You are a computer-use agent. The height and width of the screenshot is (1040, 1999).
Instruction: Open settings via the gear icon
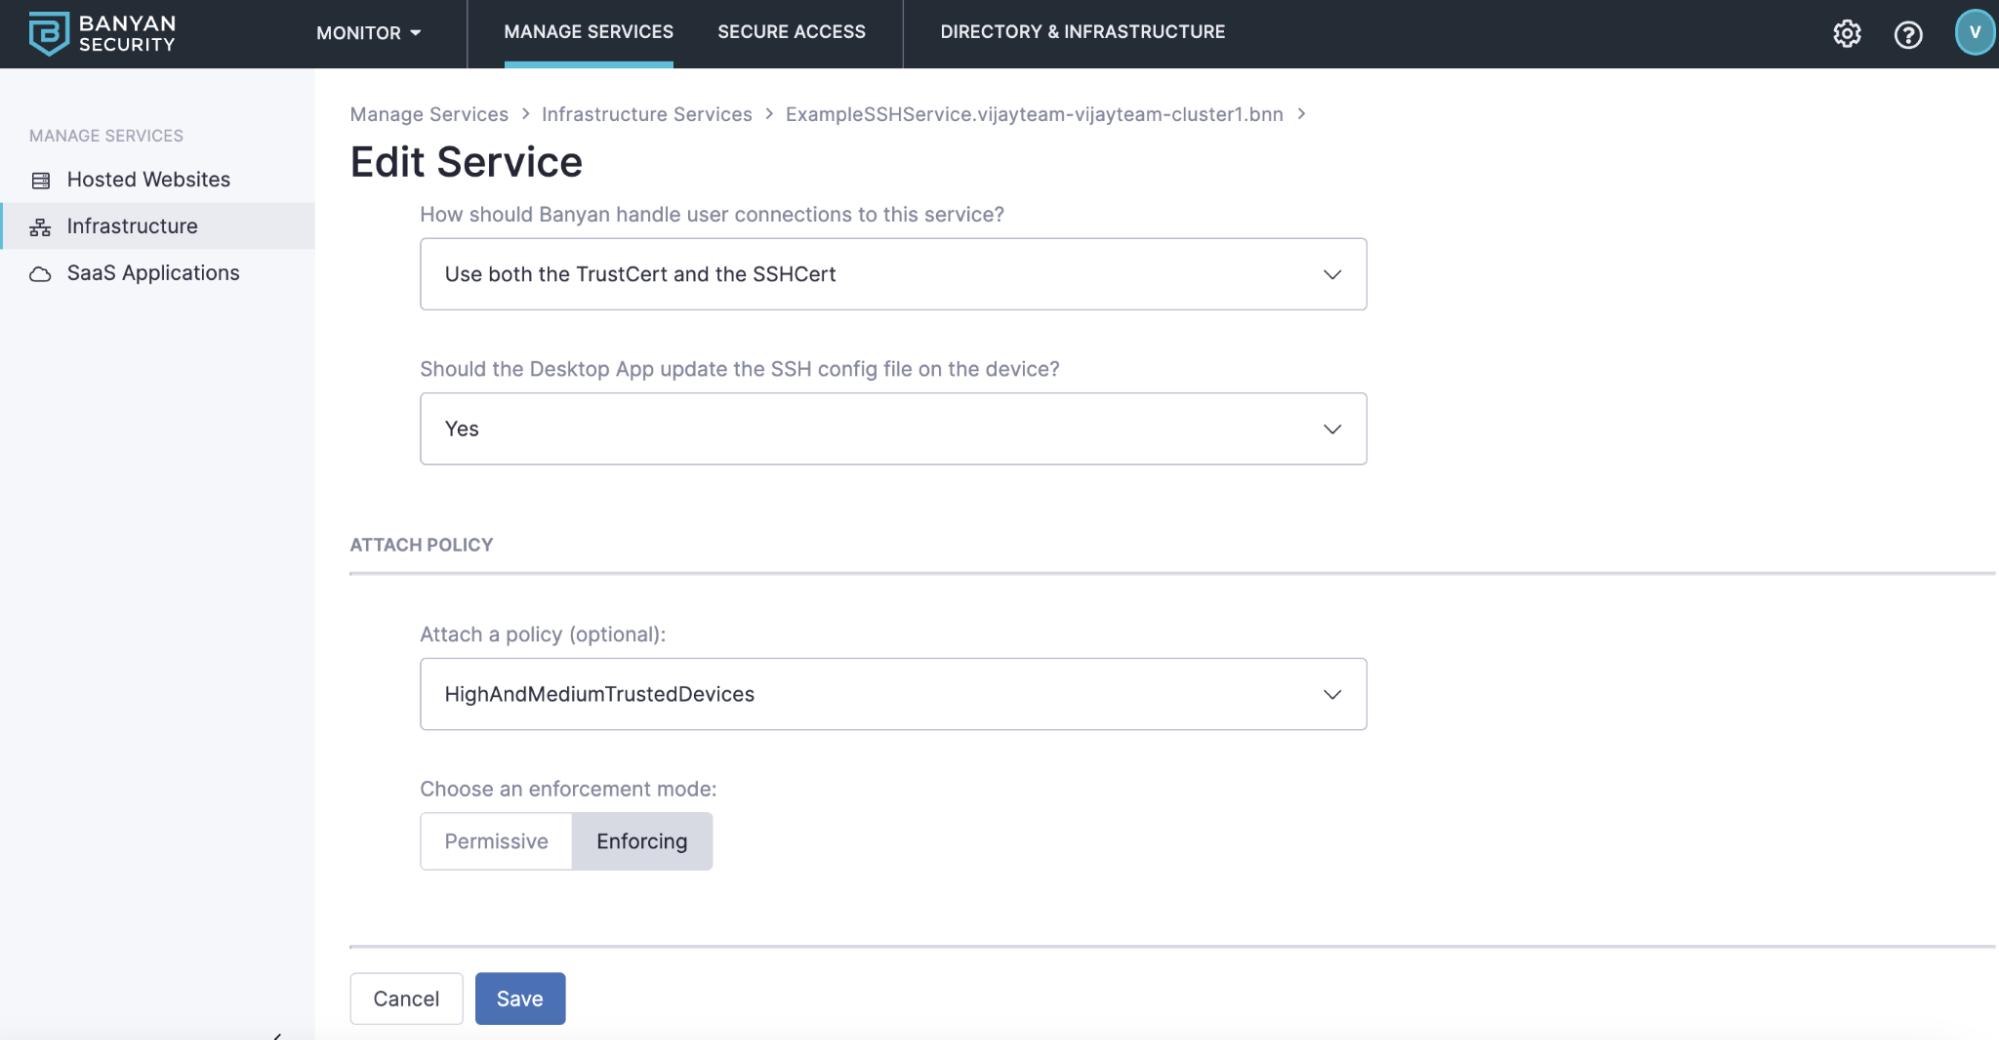click(x=1846, y=34)
